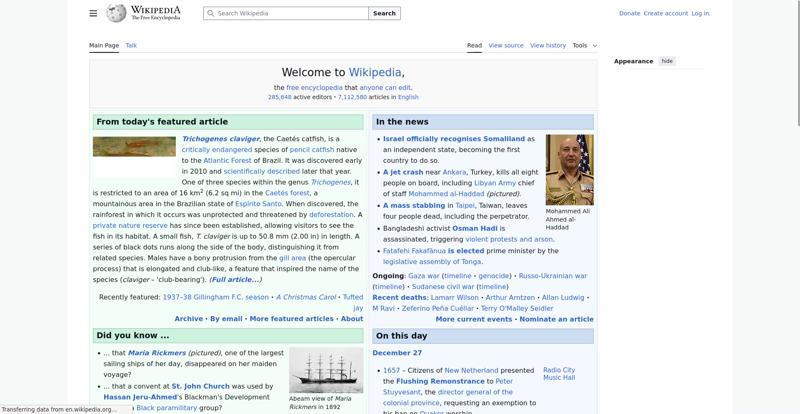Click the search magnifier input field

click(x=290, y=13)
